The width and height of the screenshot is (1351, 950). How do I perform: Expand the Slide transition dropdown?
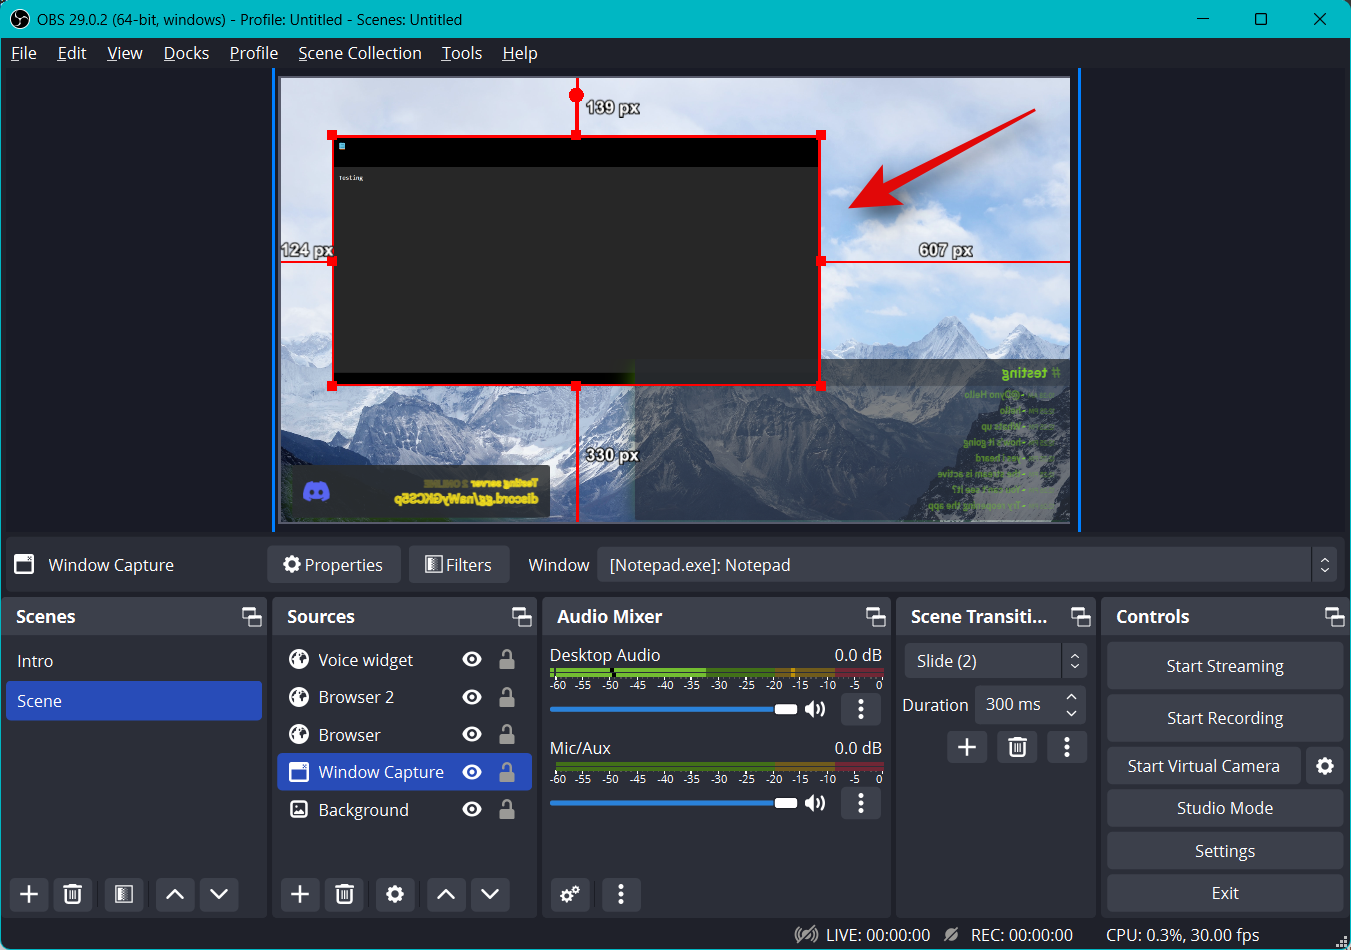(x=1074, y=661)
